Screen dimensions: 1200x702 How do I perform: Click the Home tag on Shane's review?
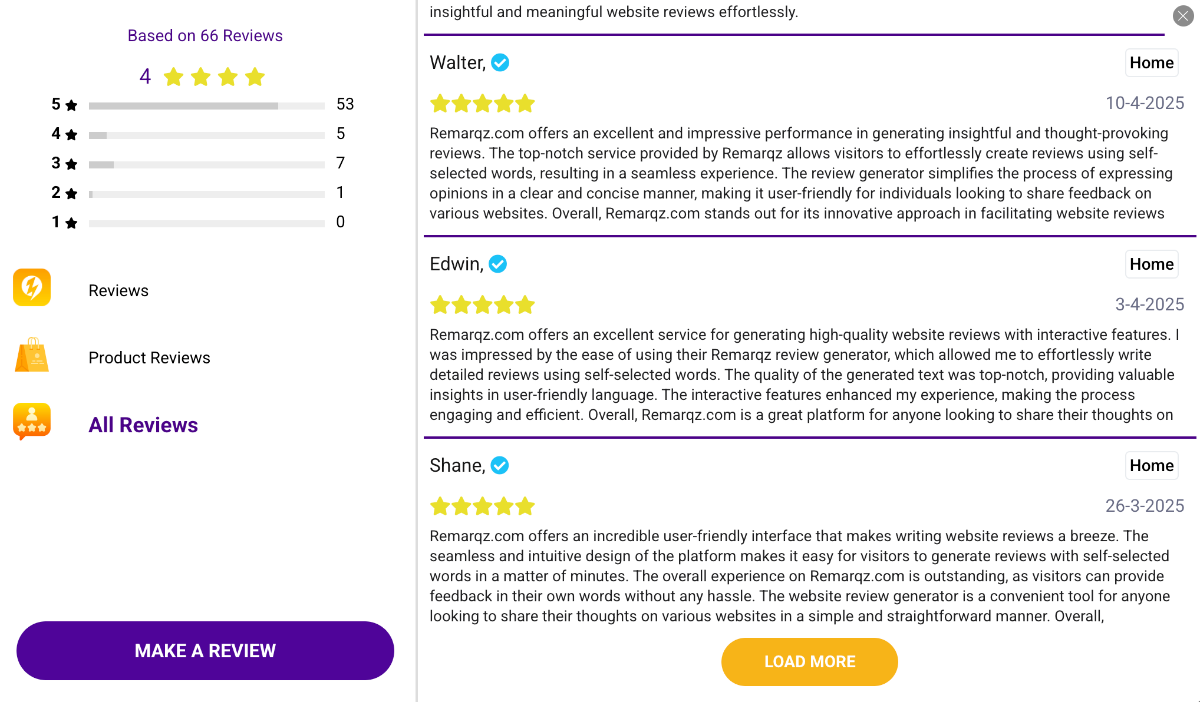(x=1151, y=465)
